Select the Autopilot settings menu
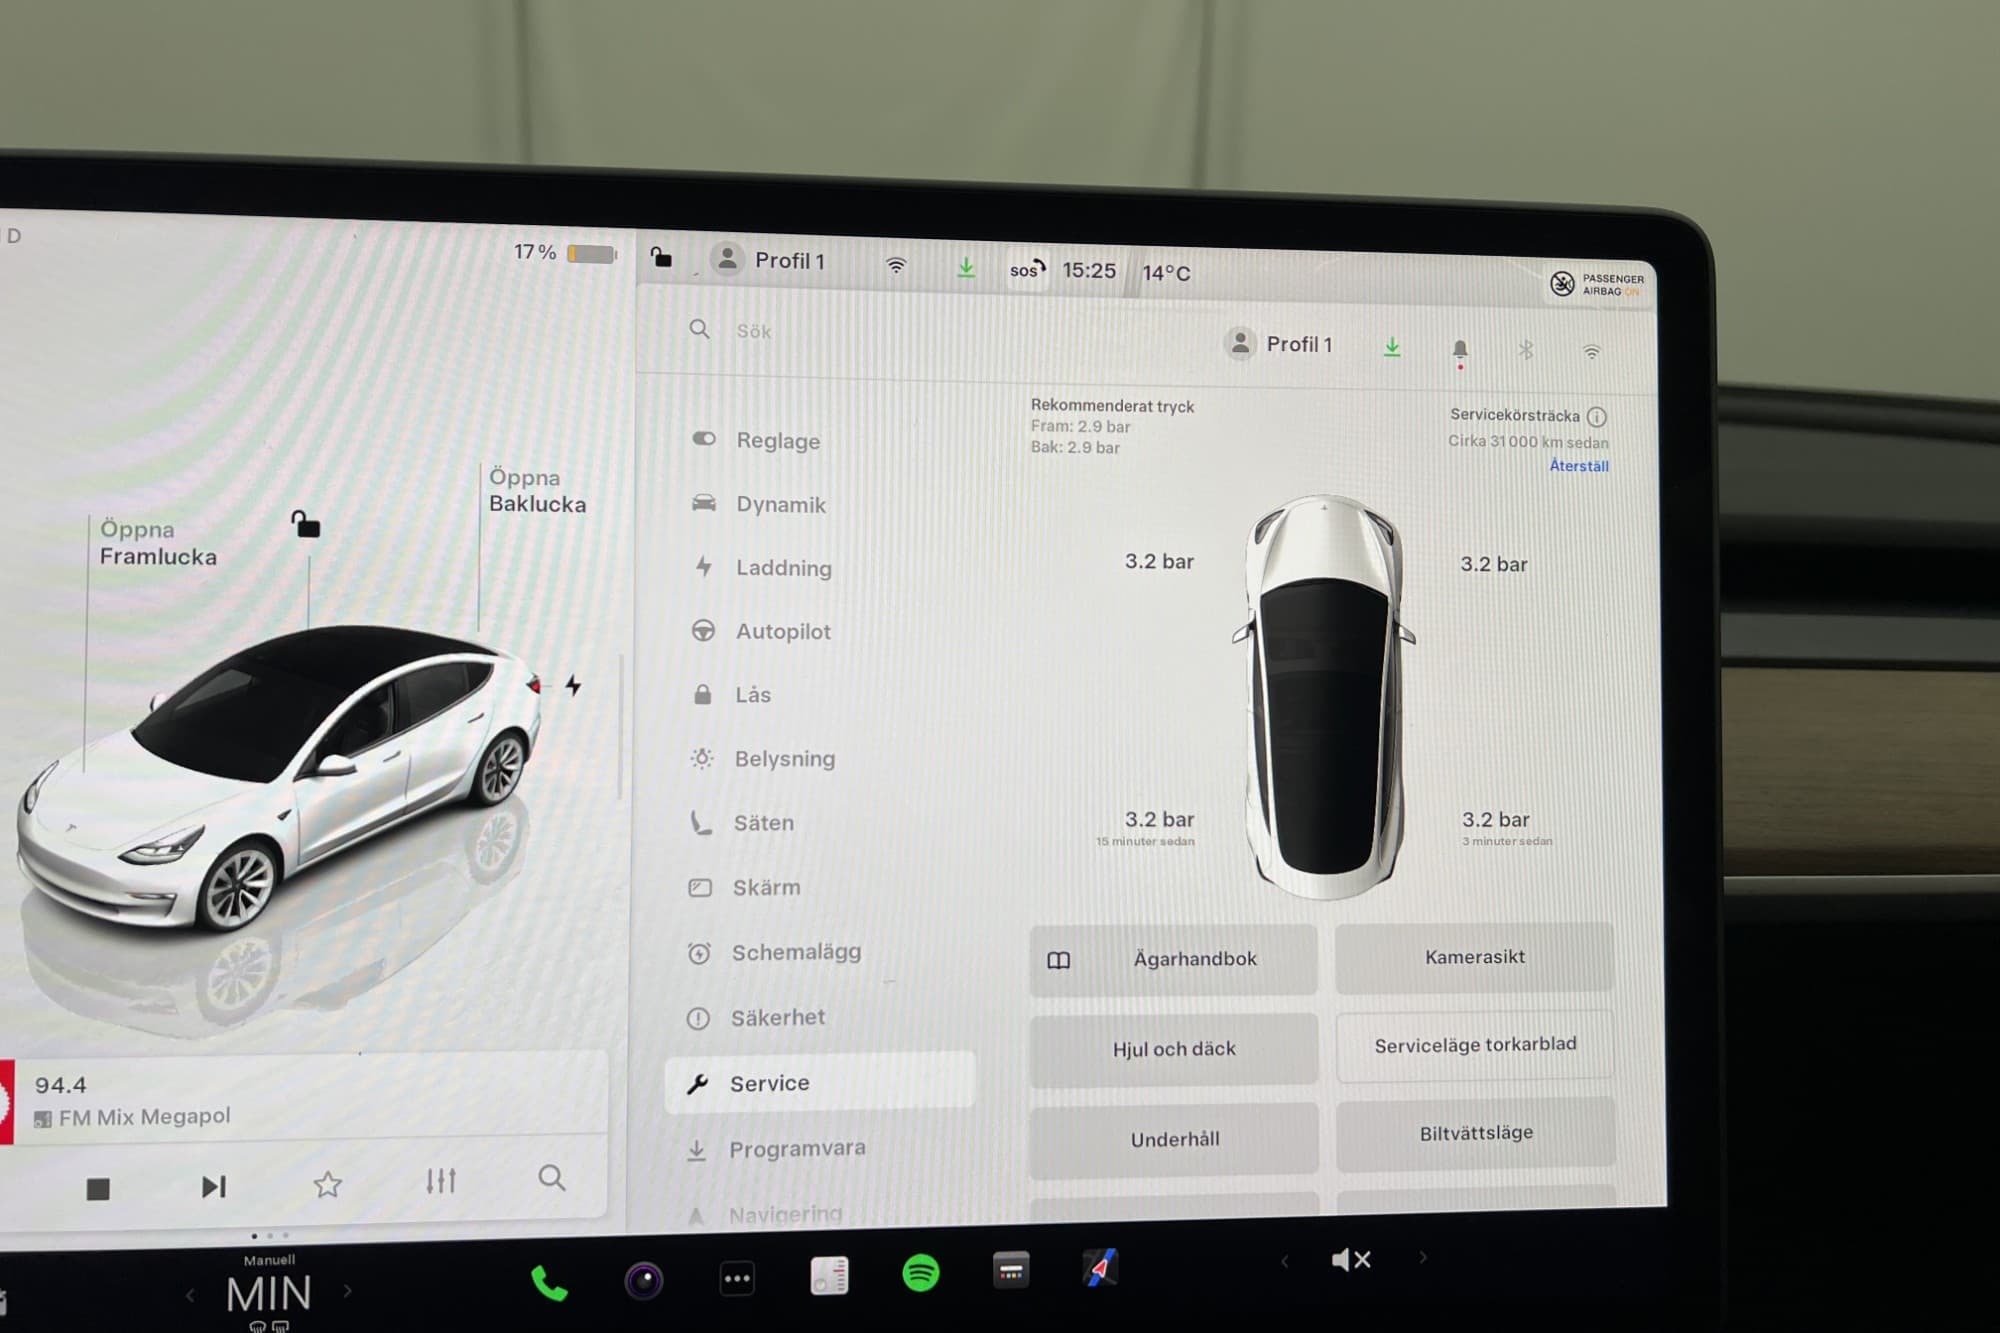The height and width of the screenshot is (1333, 2000). pos(782,631)
